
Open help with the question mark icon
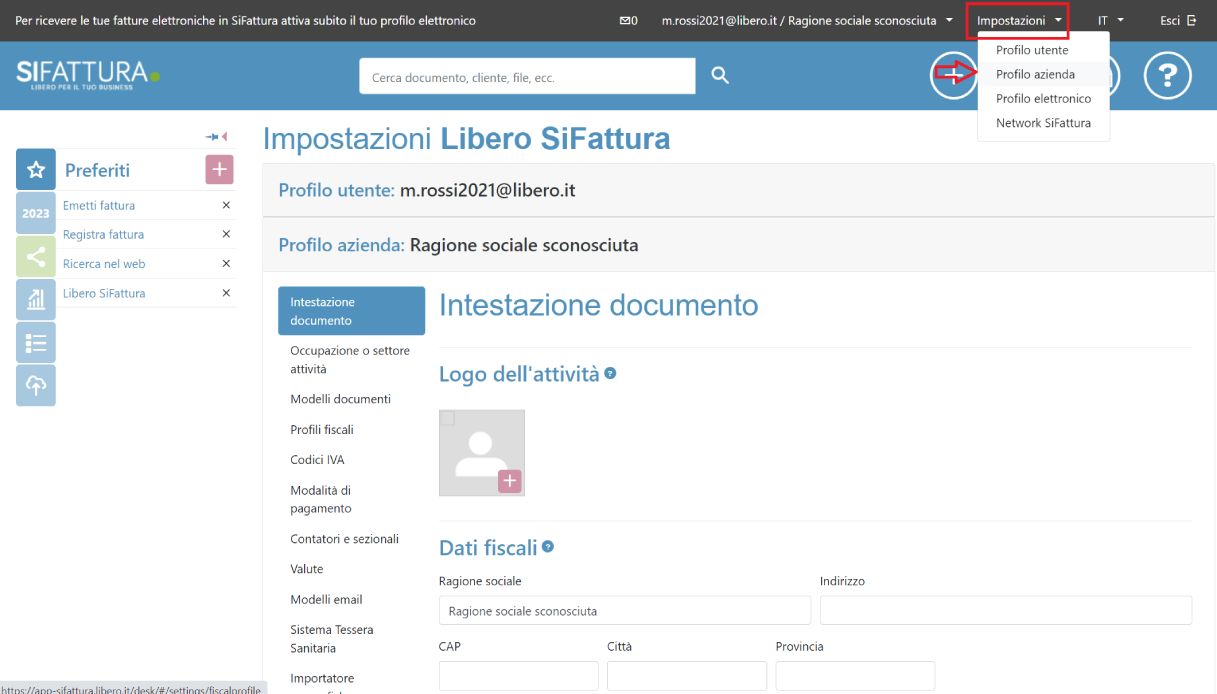tap(1168, 76)
